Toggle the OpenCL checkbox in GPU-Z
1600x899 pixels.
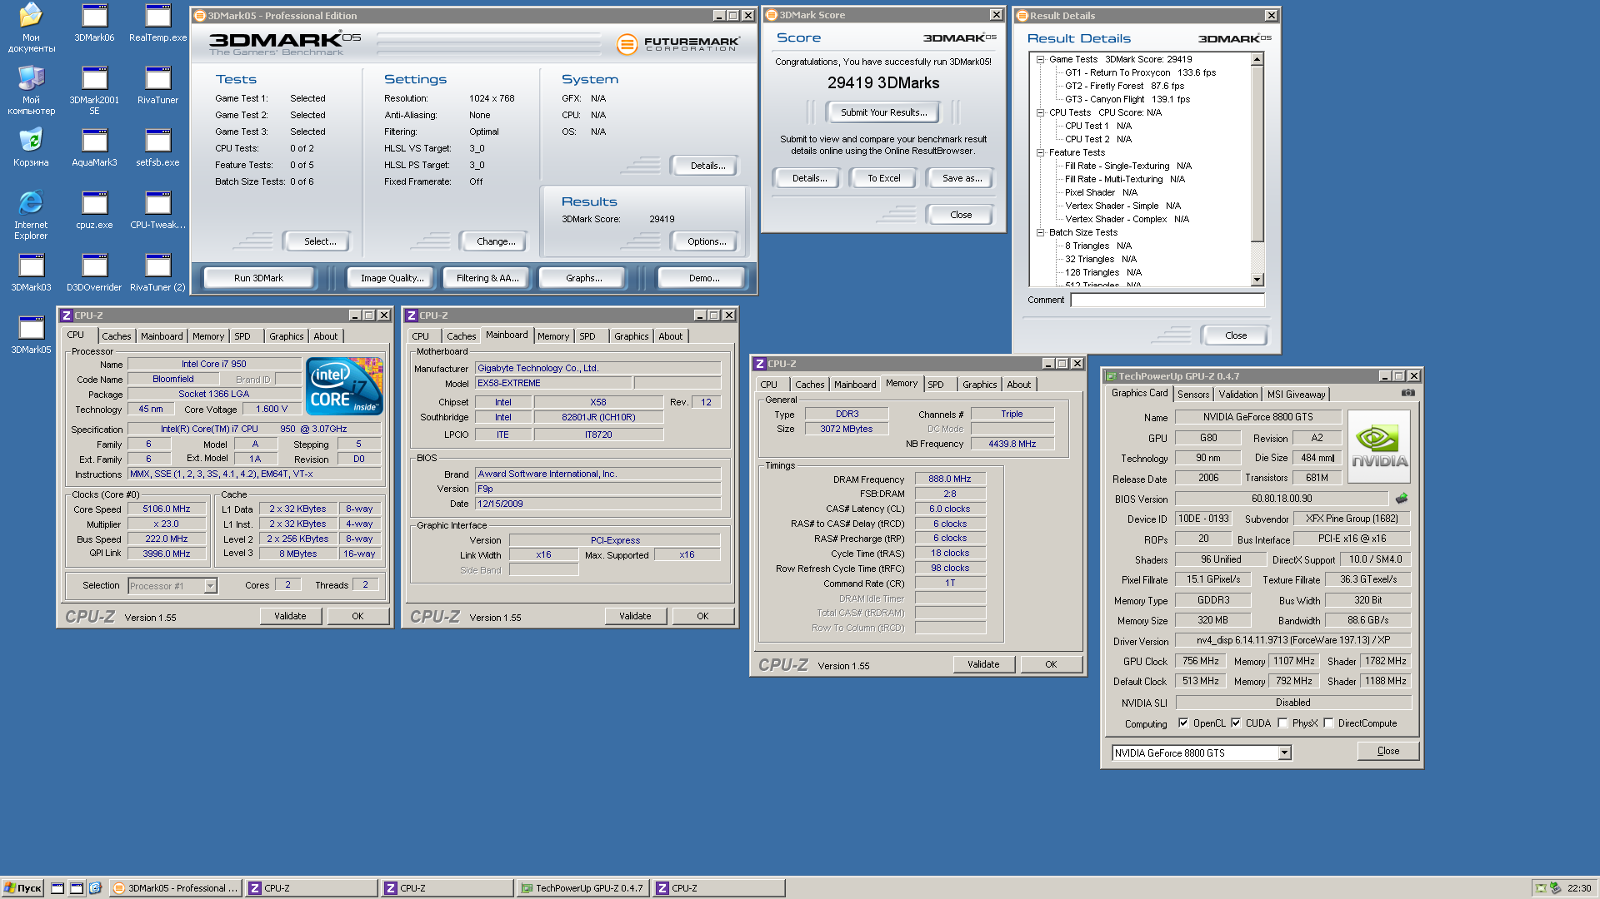[x=1183, y=723]
